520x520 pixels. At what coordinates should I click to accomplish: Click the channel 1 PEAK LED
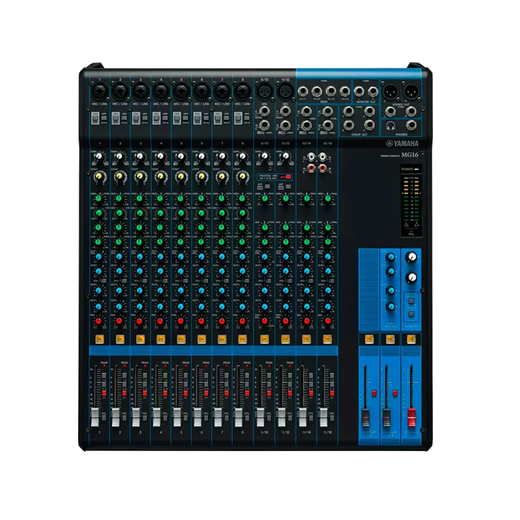pyautogui.click(x=104, y=366)
